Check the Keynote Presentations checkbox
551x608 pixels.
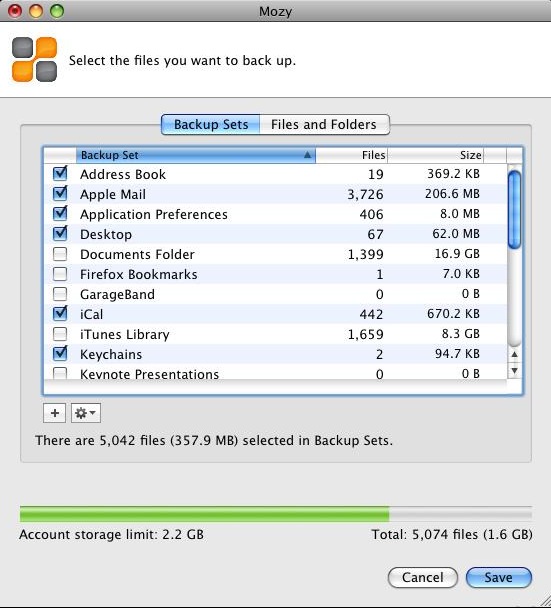60,373
